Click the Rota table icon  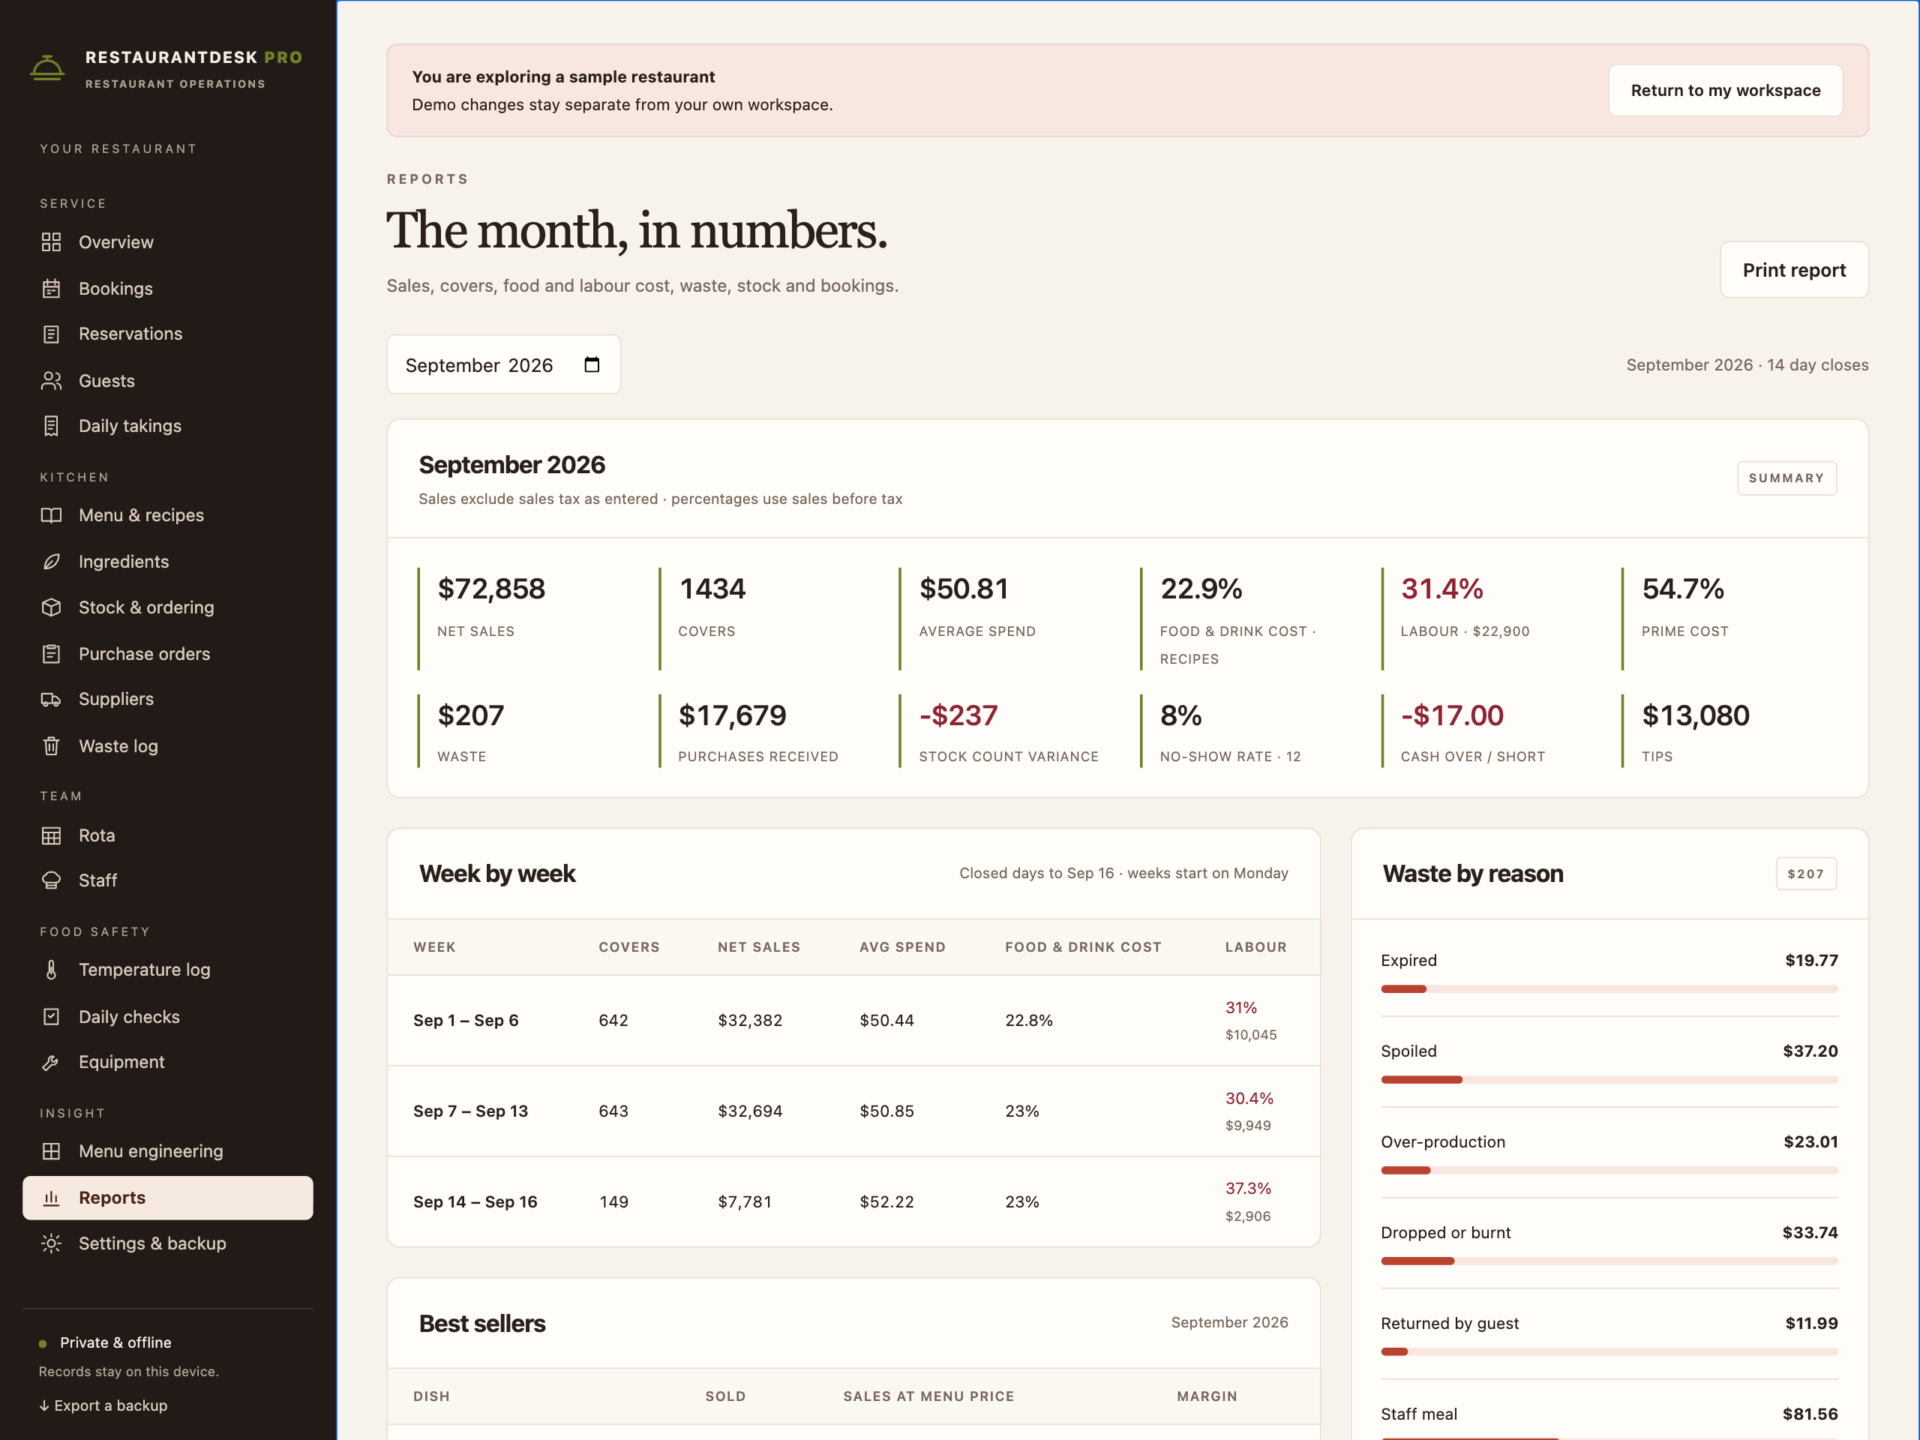click(x=51, y=835)
